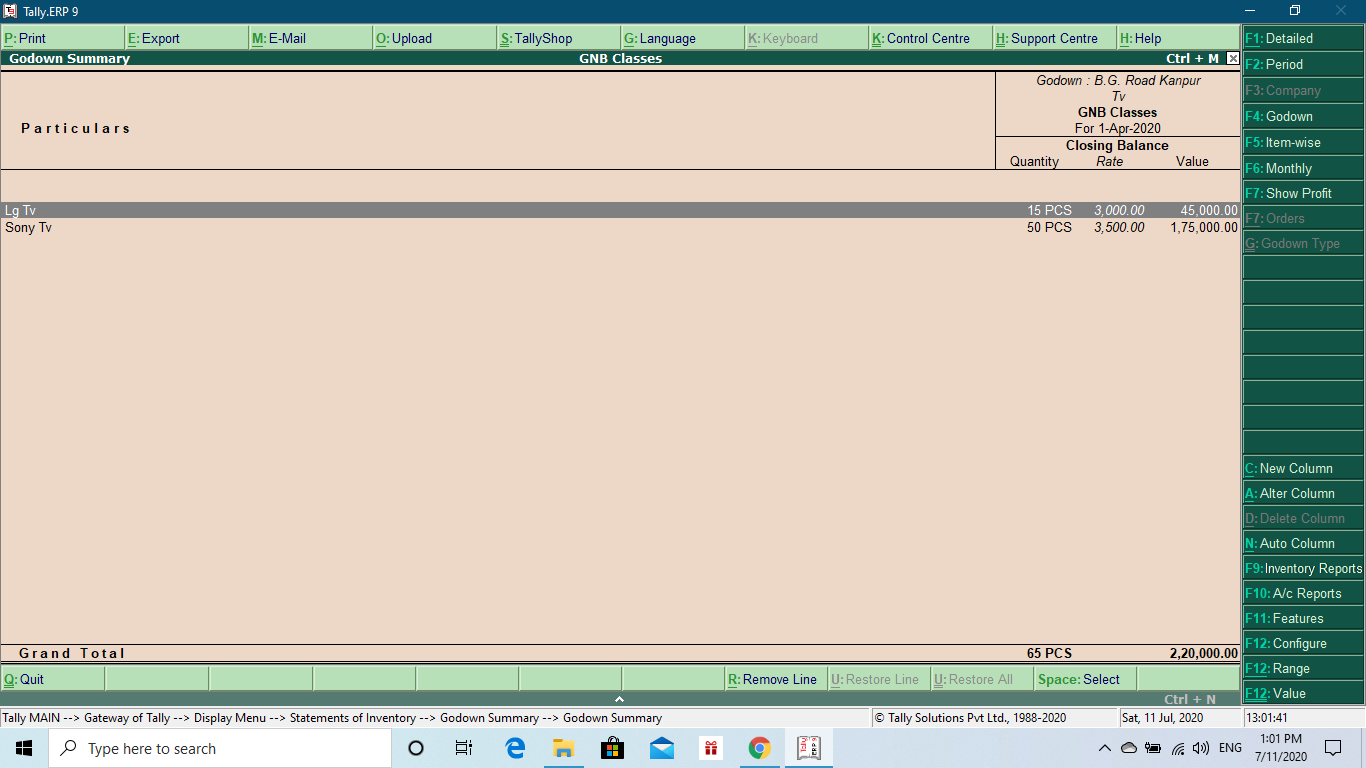Open Cortana circle icon
Viewport: 1366px width, 768px height.
(416, 748)
